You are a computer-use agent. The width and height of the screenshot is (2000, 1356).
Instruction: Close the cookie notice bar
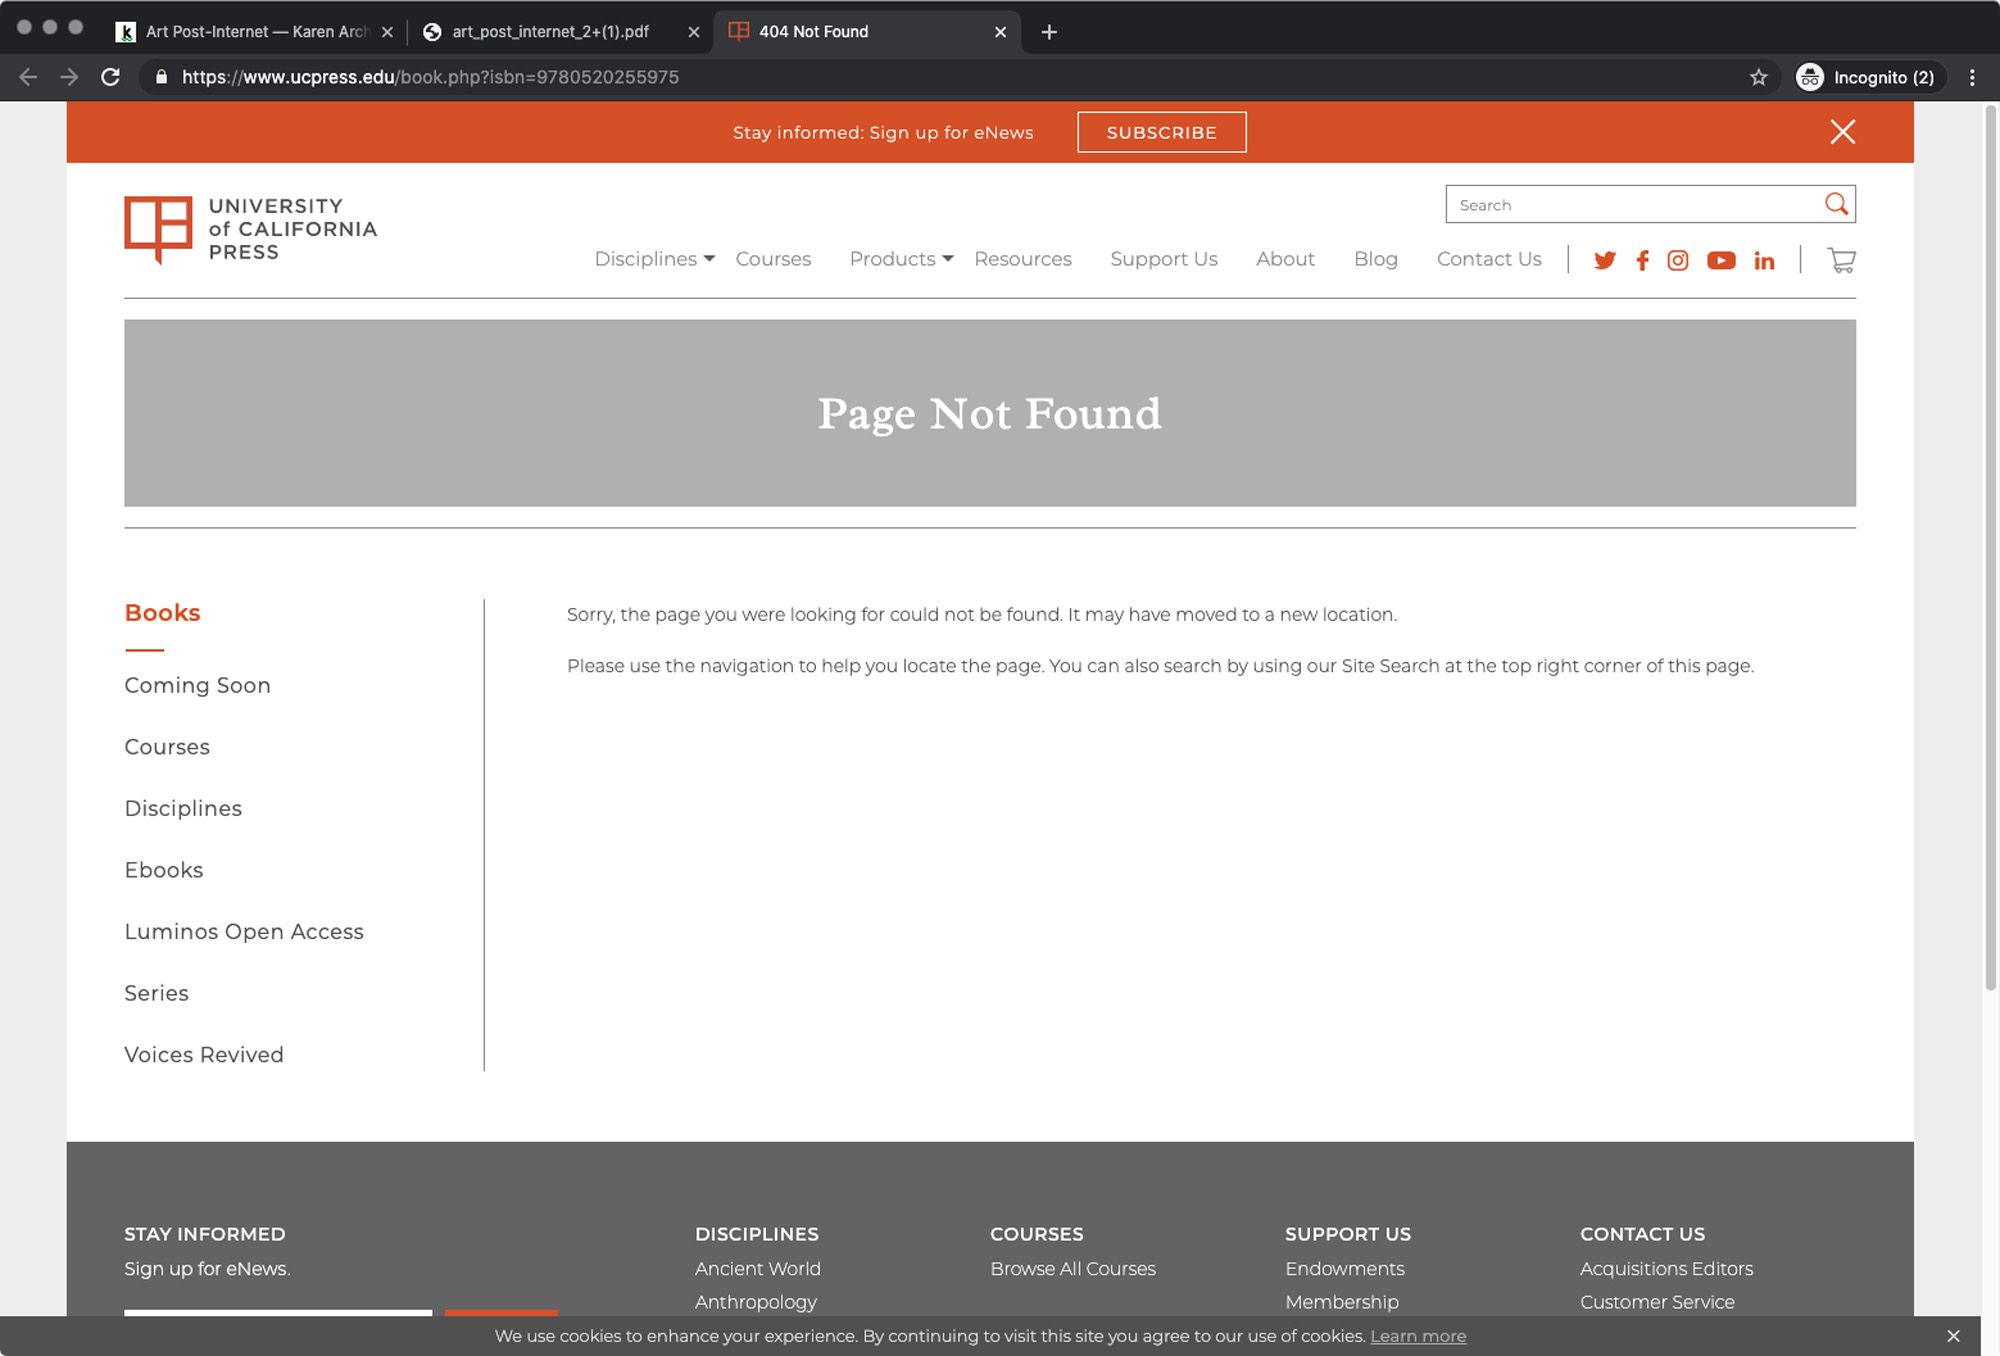pyautogui.click(x=1953, y=1336)
